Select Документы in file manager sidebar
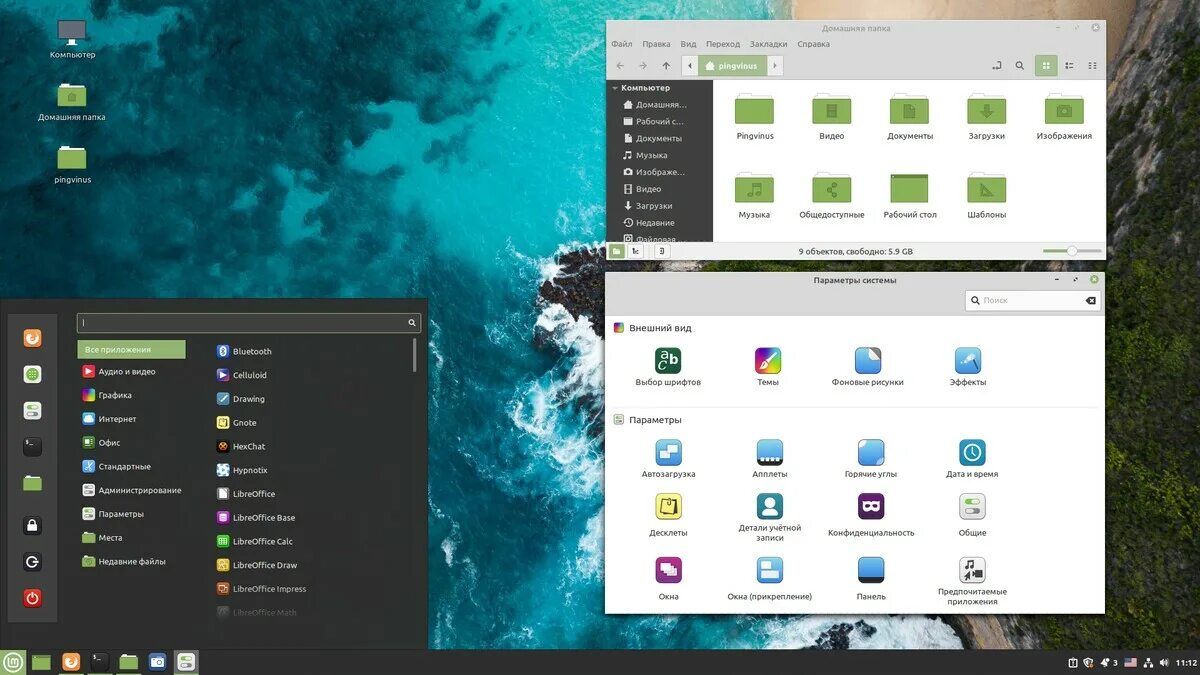Screen dimensions: 1200x675 (x=652, y=139)
